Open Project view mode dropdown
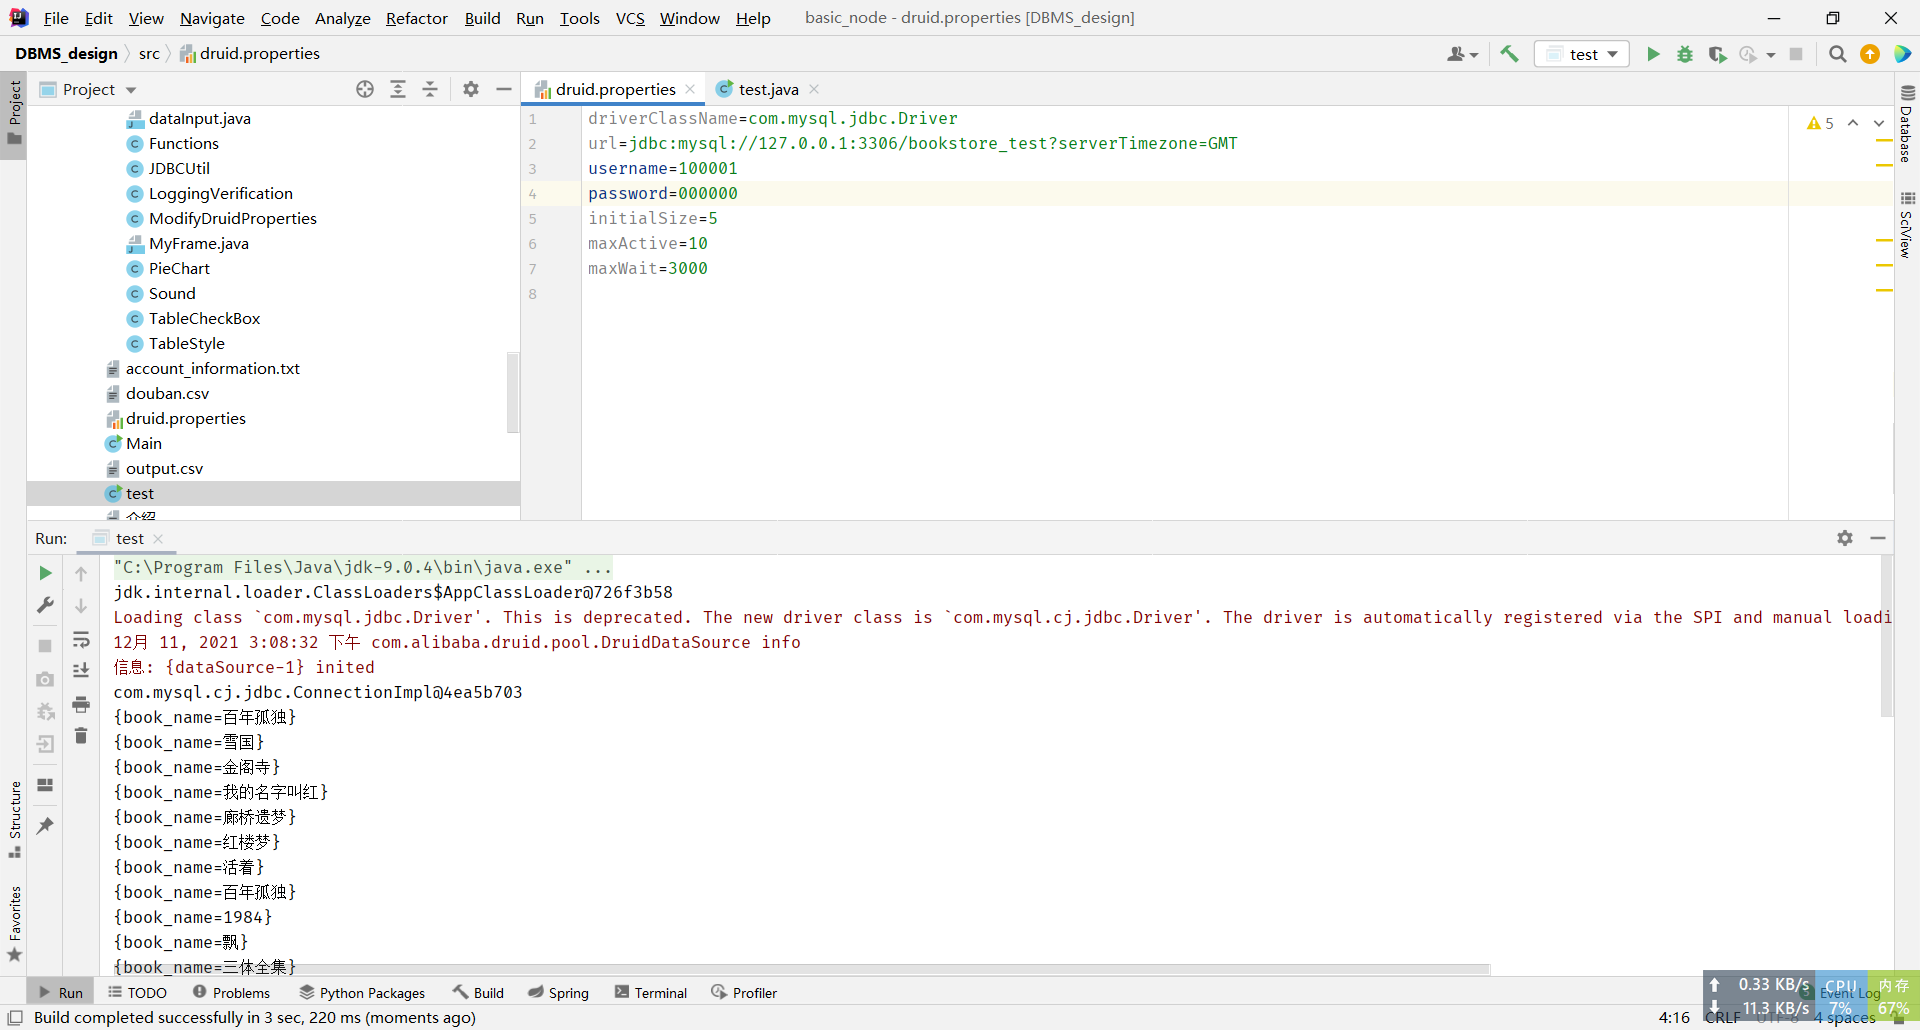1920x1030 pixels. point(131,90)
